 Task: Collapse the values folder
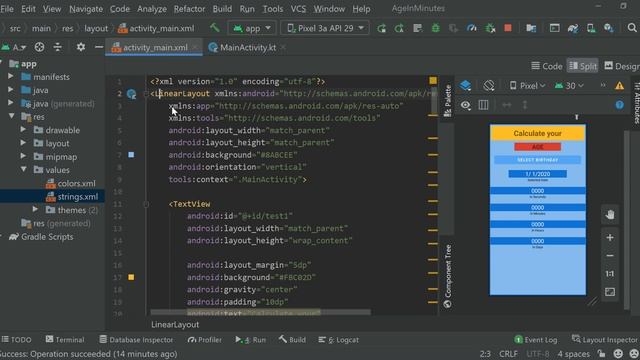coord(23,169)
